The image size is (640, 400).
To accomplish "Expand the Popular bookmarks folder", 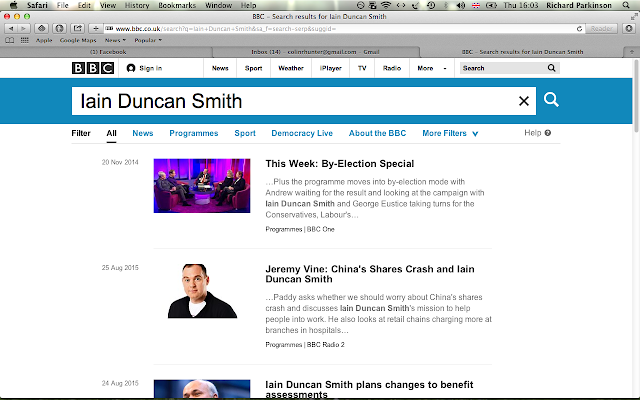I will (x=148, y=40).
